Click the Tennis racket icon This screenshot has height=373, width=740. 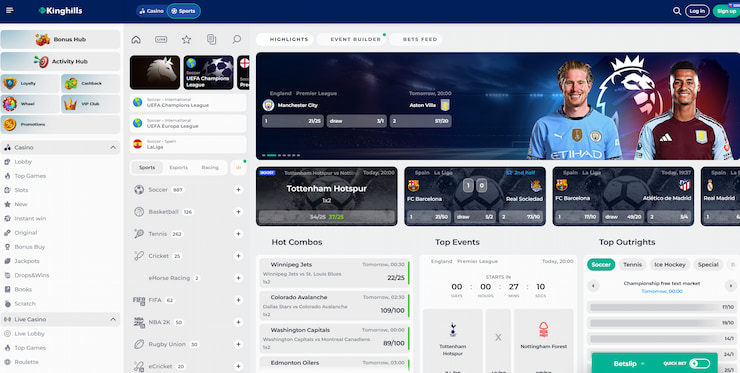coord(139,234)
